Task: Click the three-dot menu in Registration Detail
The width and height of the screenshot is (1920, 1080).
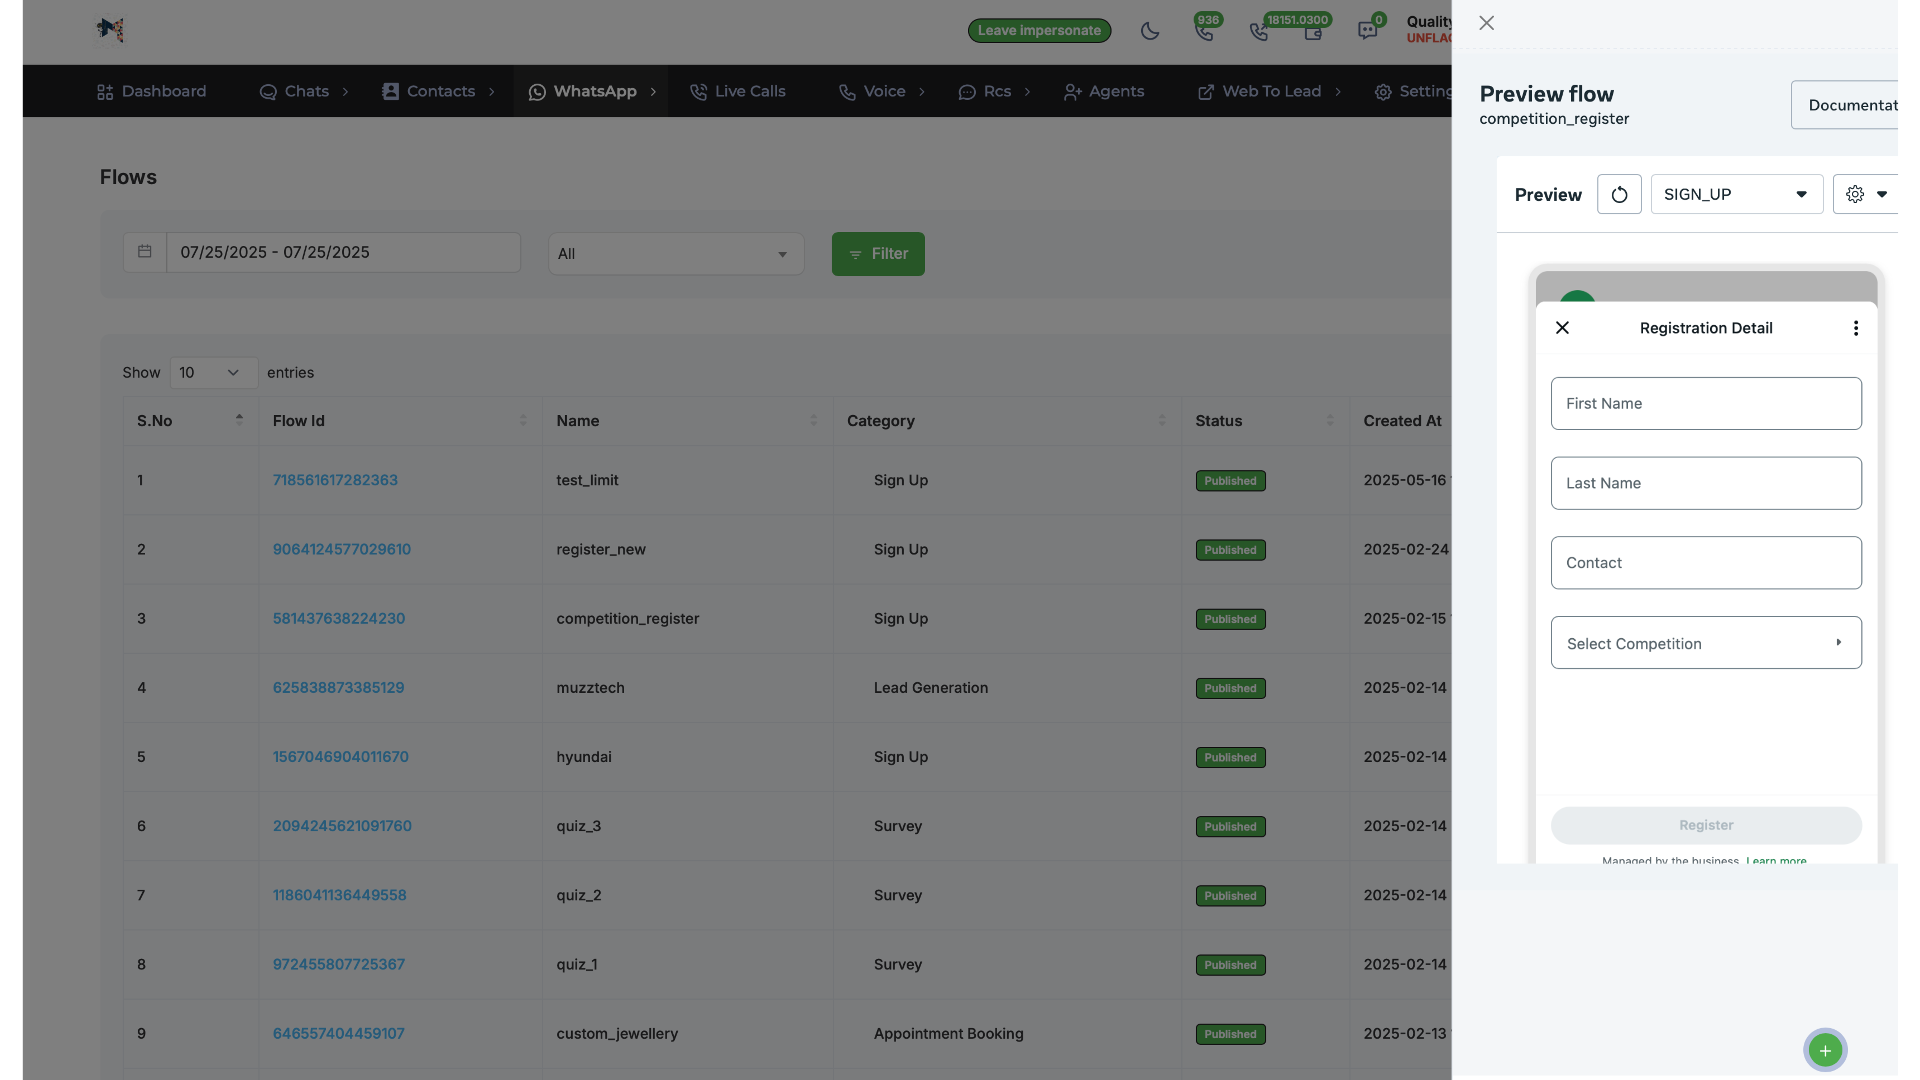Action: tap(1856, 328)
